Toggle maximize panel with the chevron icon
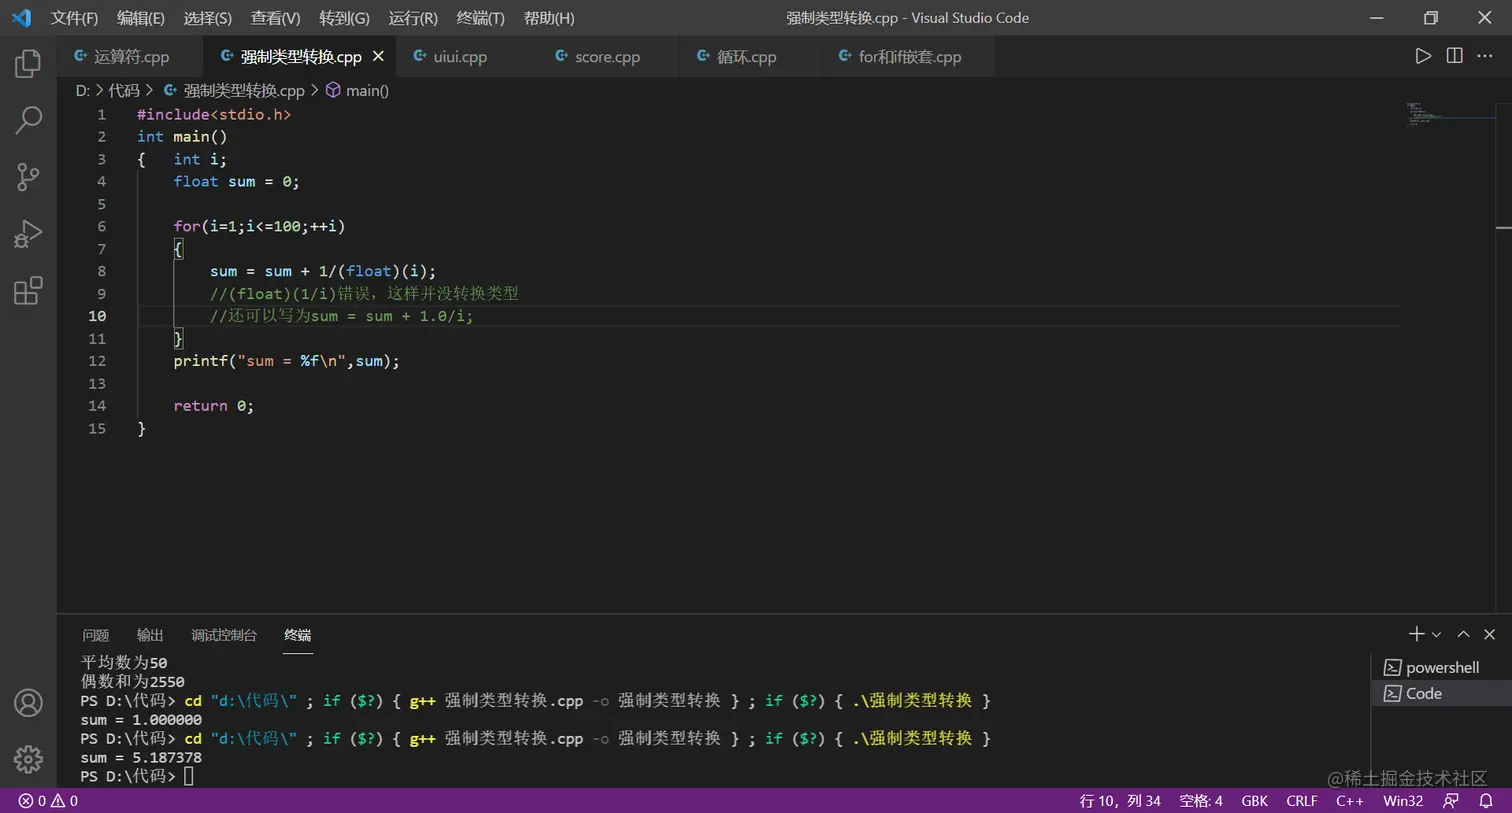The width and height of the screenshot is (1512, 813). [1462, 633]
